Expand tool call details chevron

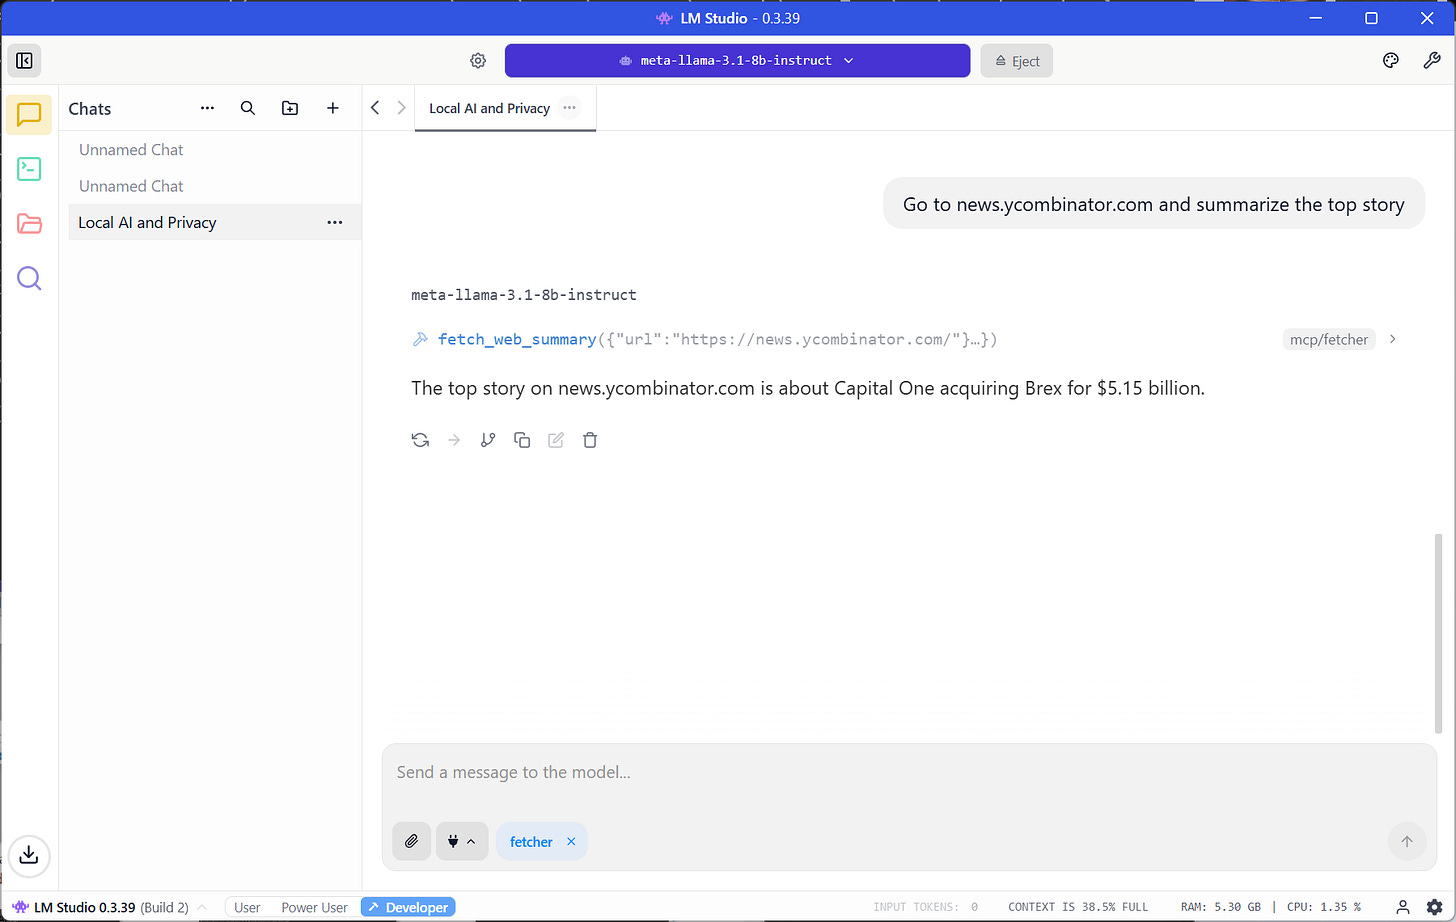click(1393, 340)
